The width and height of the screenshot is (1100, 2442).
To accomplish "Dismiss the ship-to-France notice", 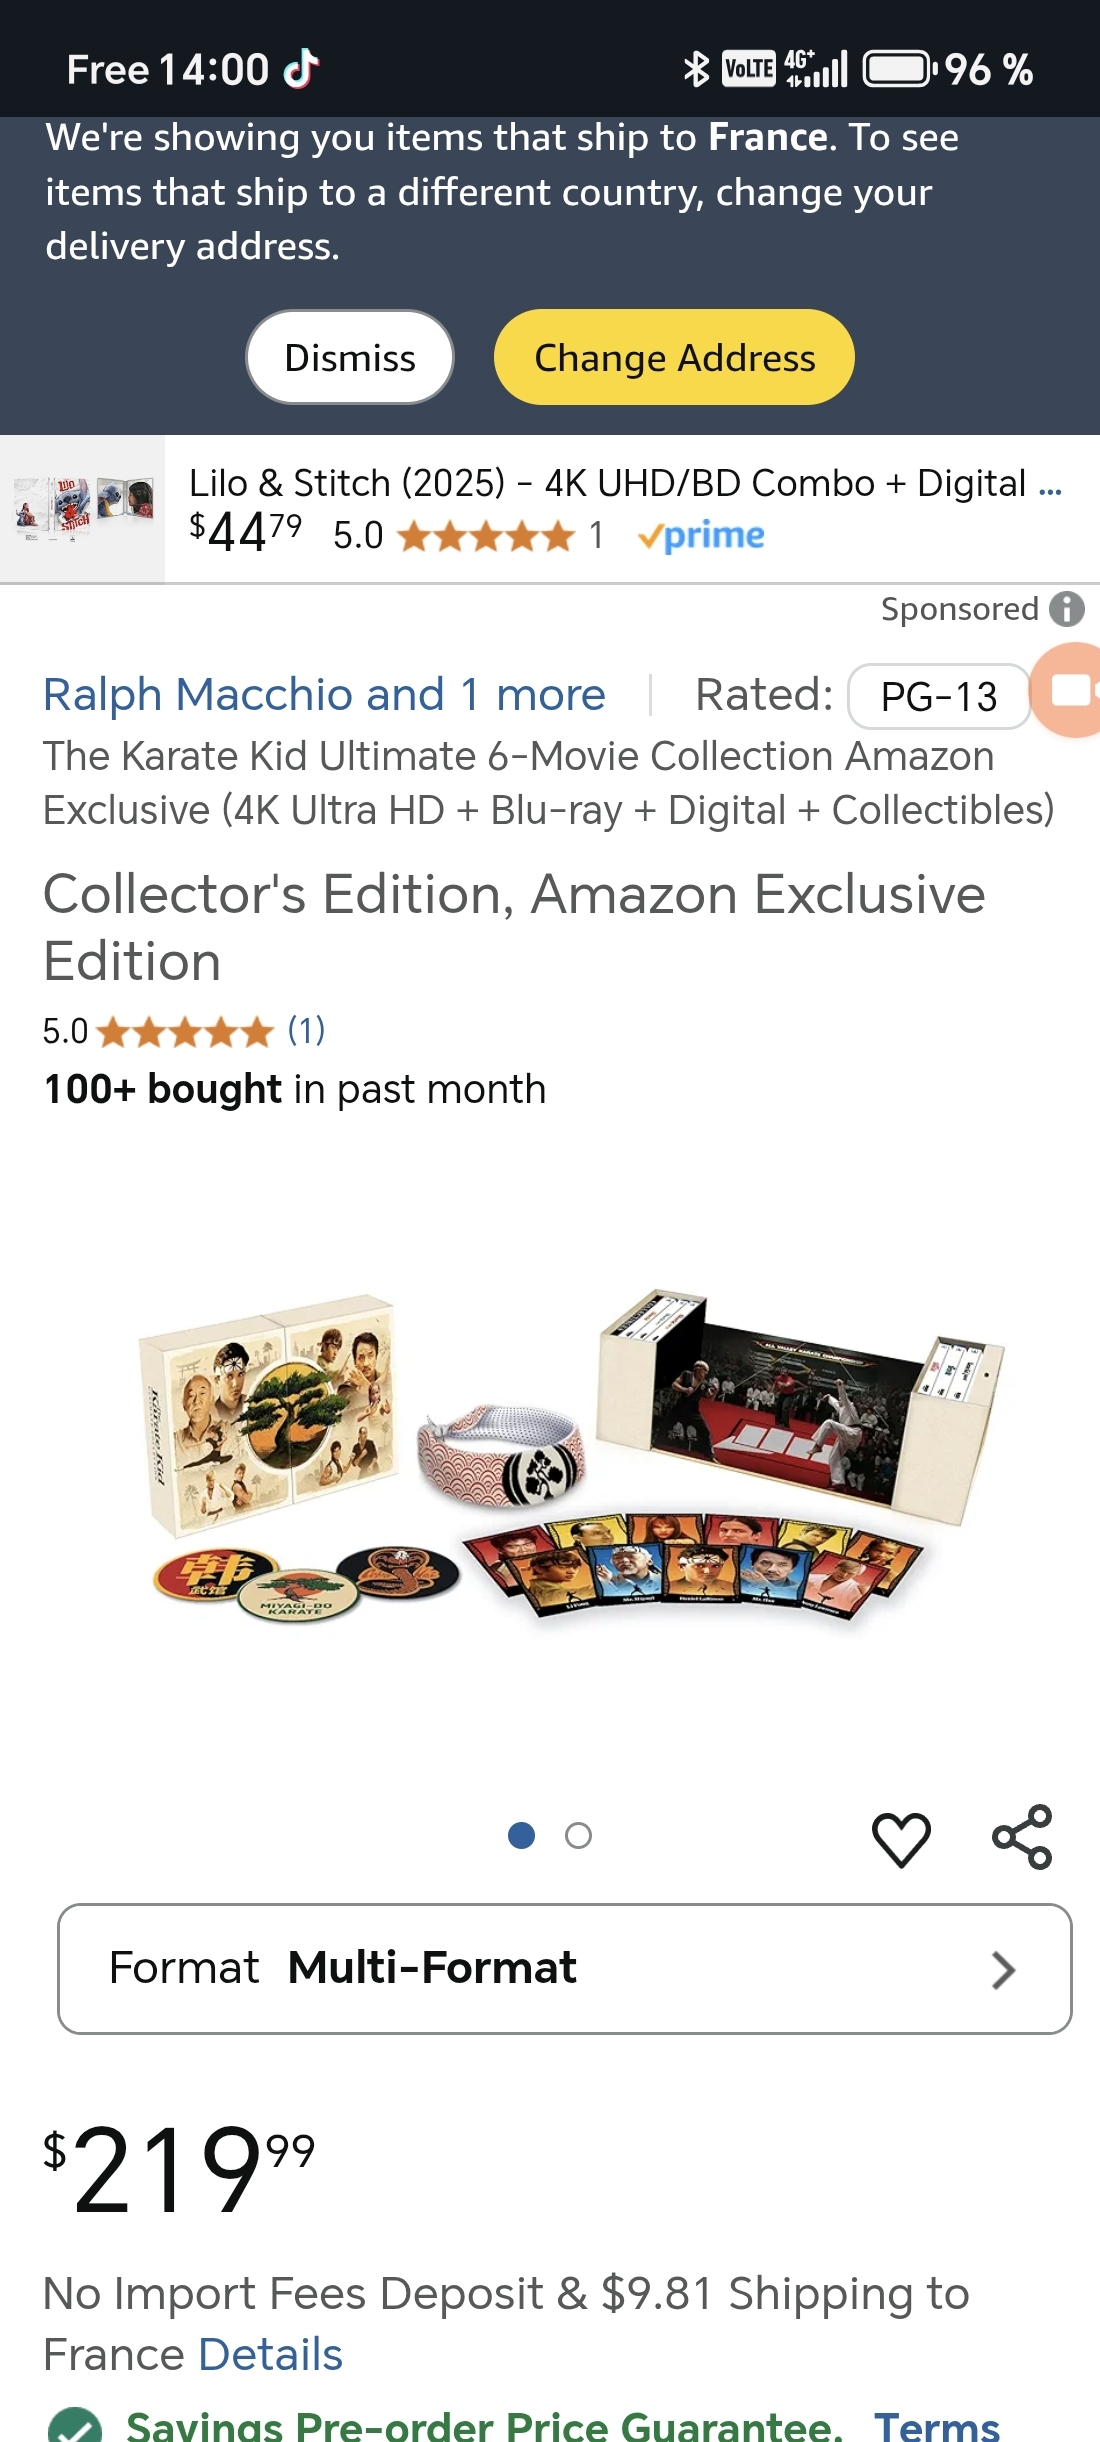I will click(x=350, y=357).
